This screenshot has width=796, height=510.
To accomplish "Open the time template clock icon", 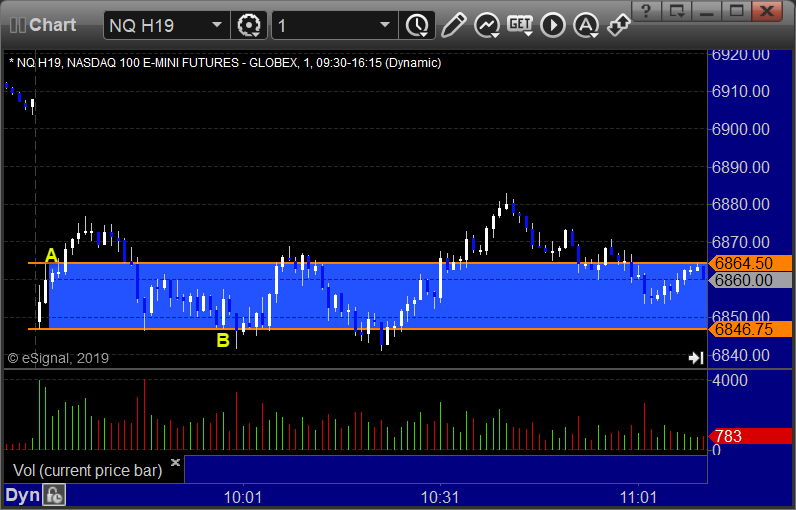I will (x=417, y=25).
